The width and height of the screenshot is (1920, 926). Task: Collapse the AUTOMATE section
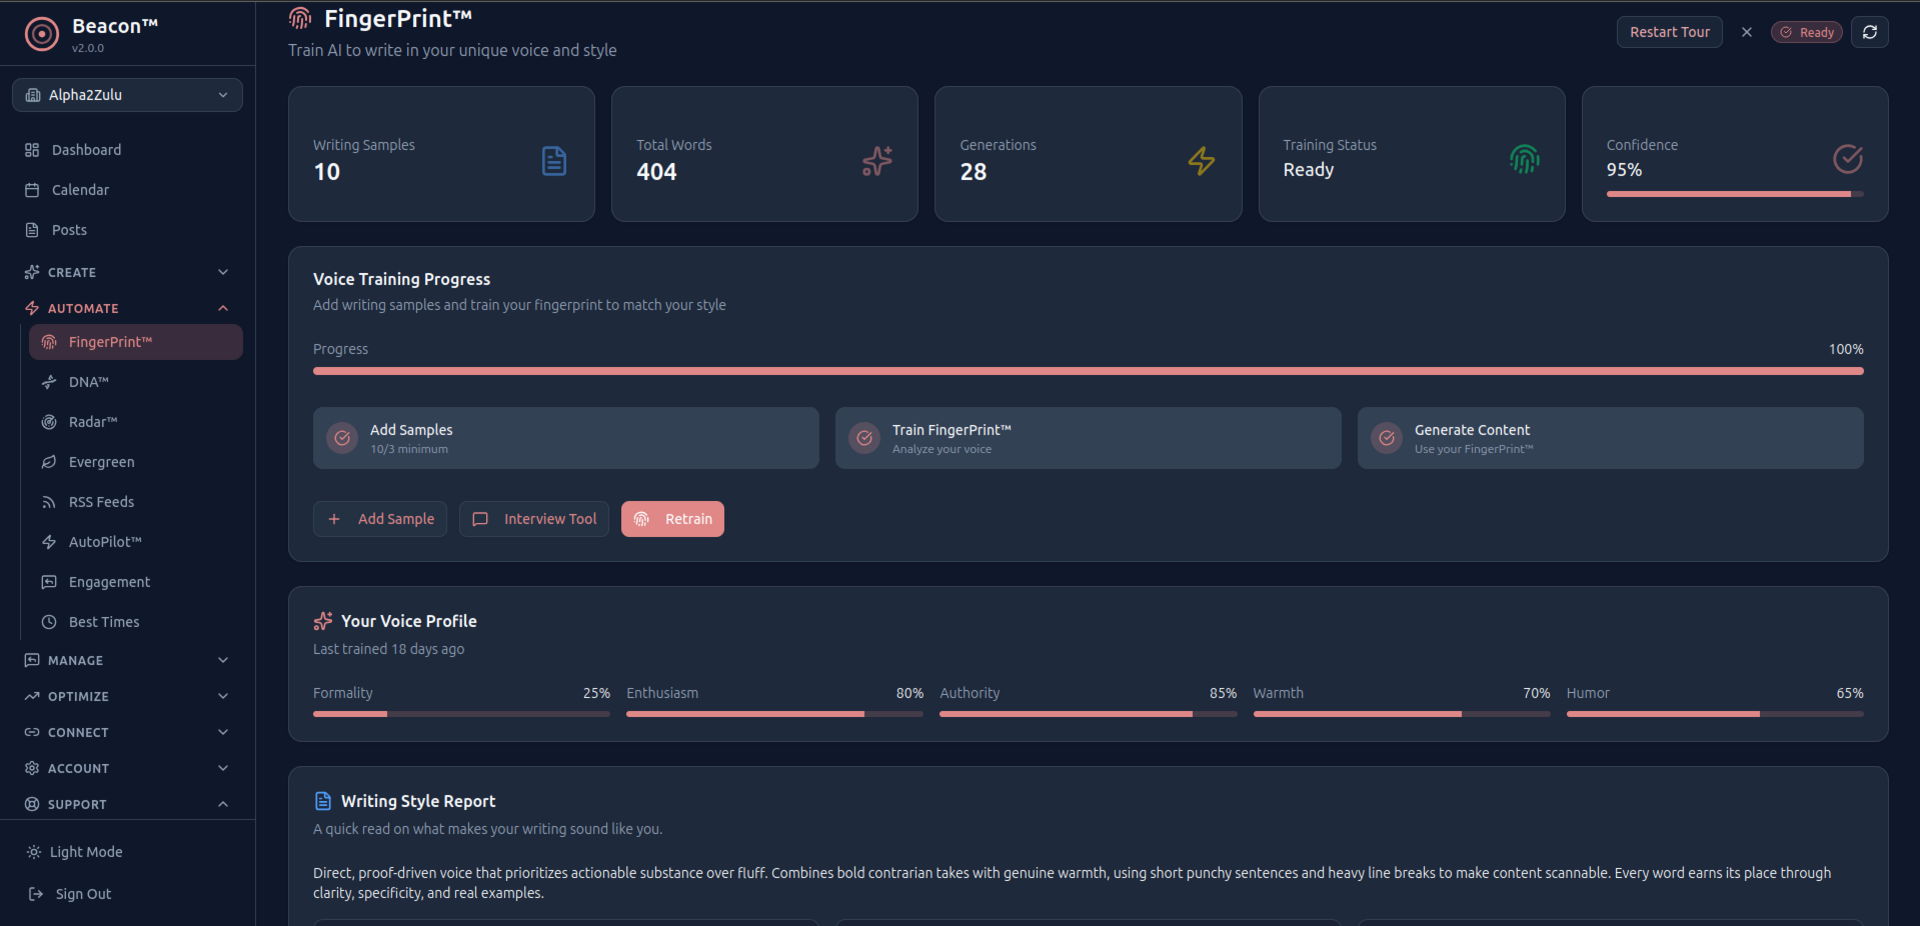tap(127, 307)
